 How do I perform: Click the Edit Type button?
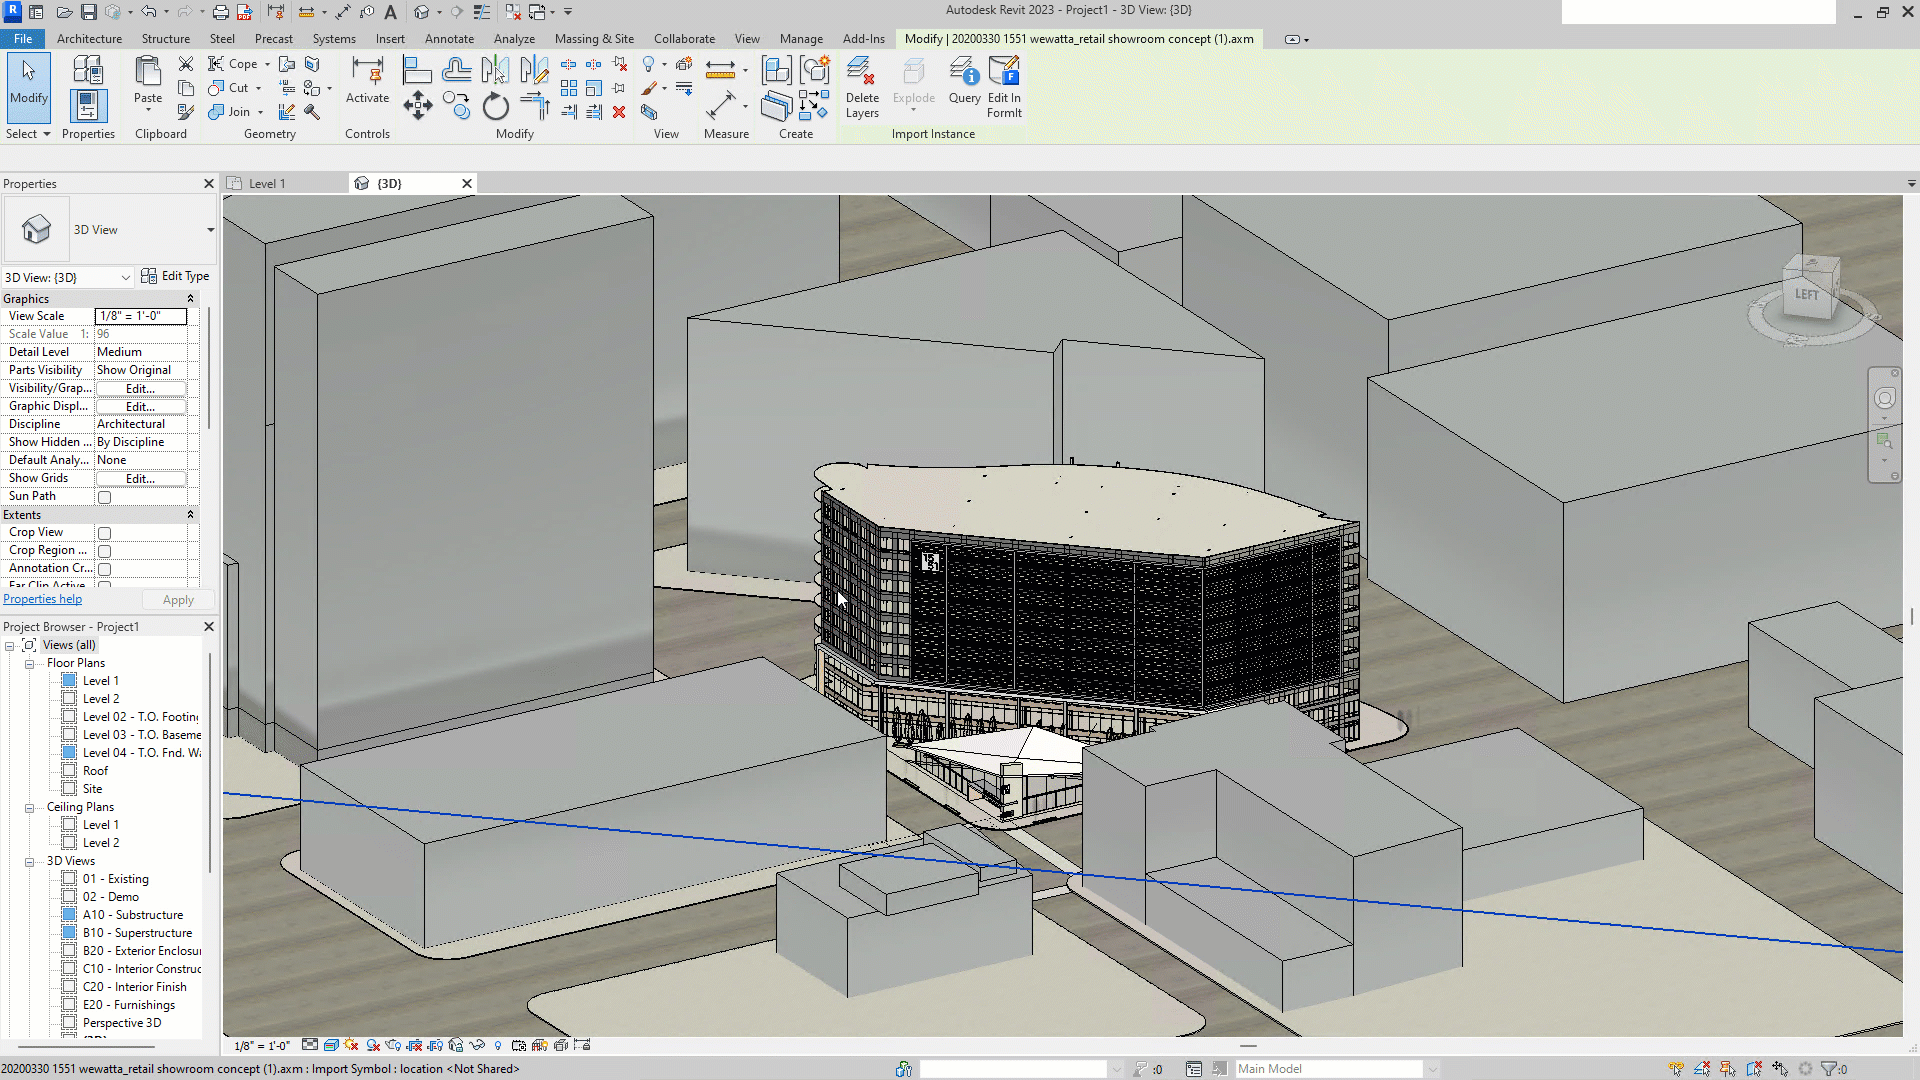pos(175,276)
